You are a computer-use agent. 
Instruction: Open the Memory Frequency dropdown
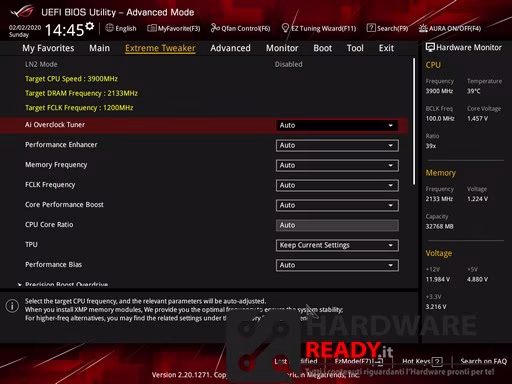(337, 165)
